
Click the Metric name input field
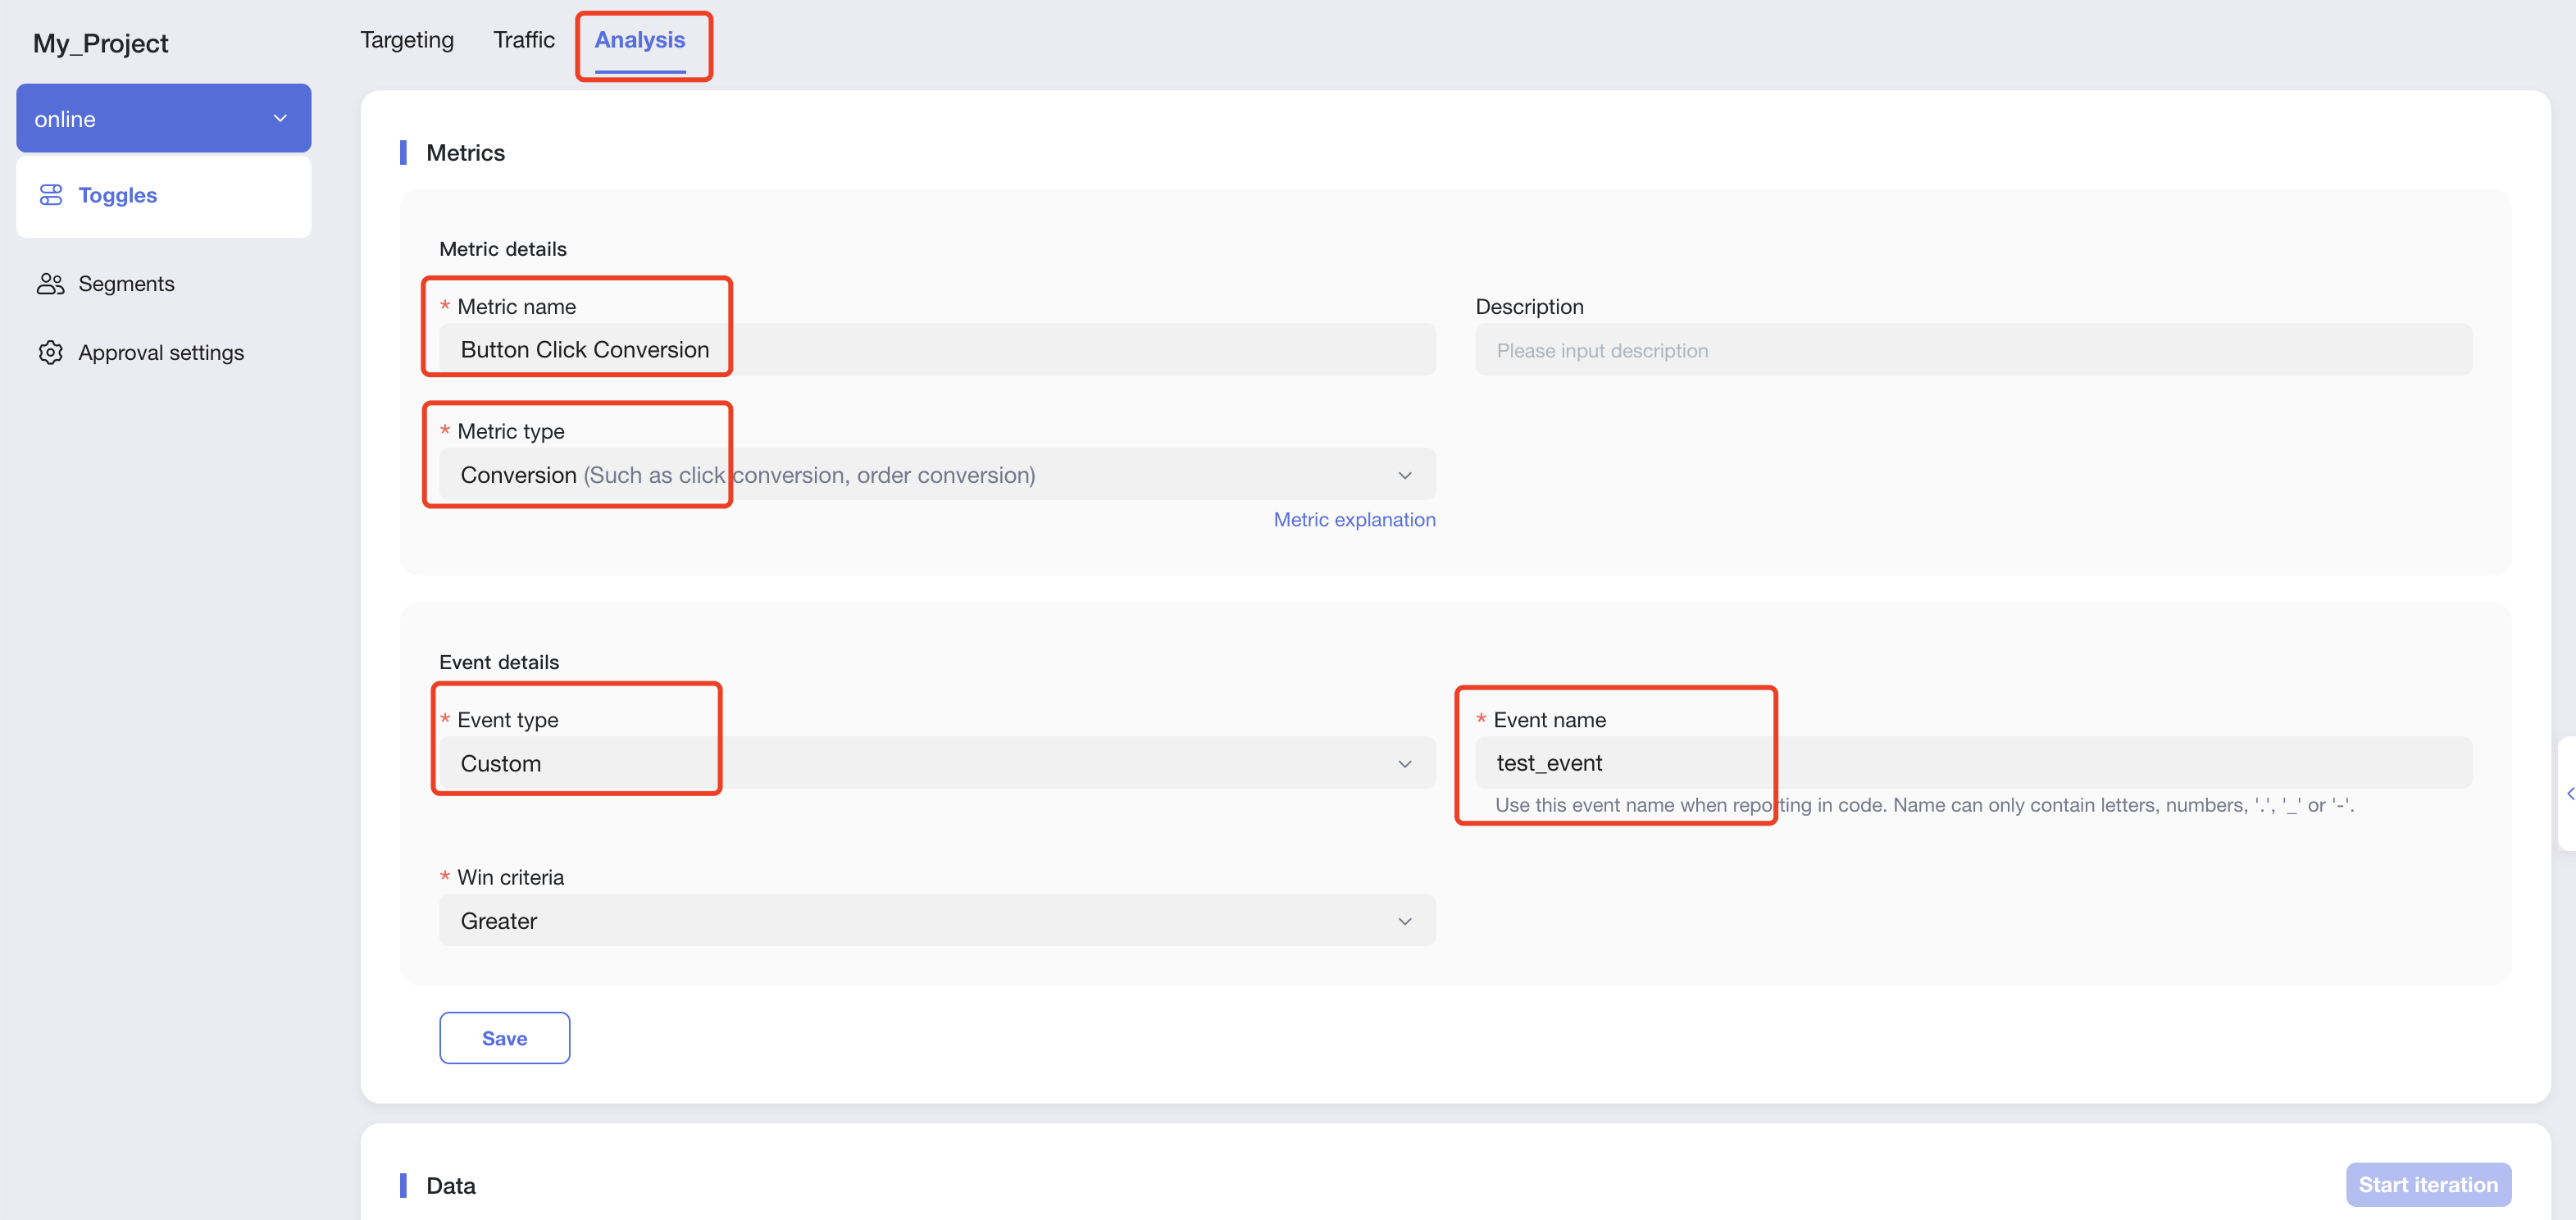pos(936,350)
